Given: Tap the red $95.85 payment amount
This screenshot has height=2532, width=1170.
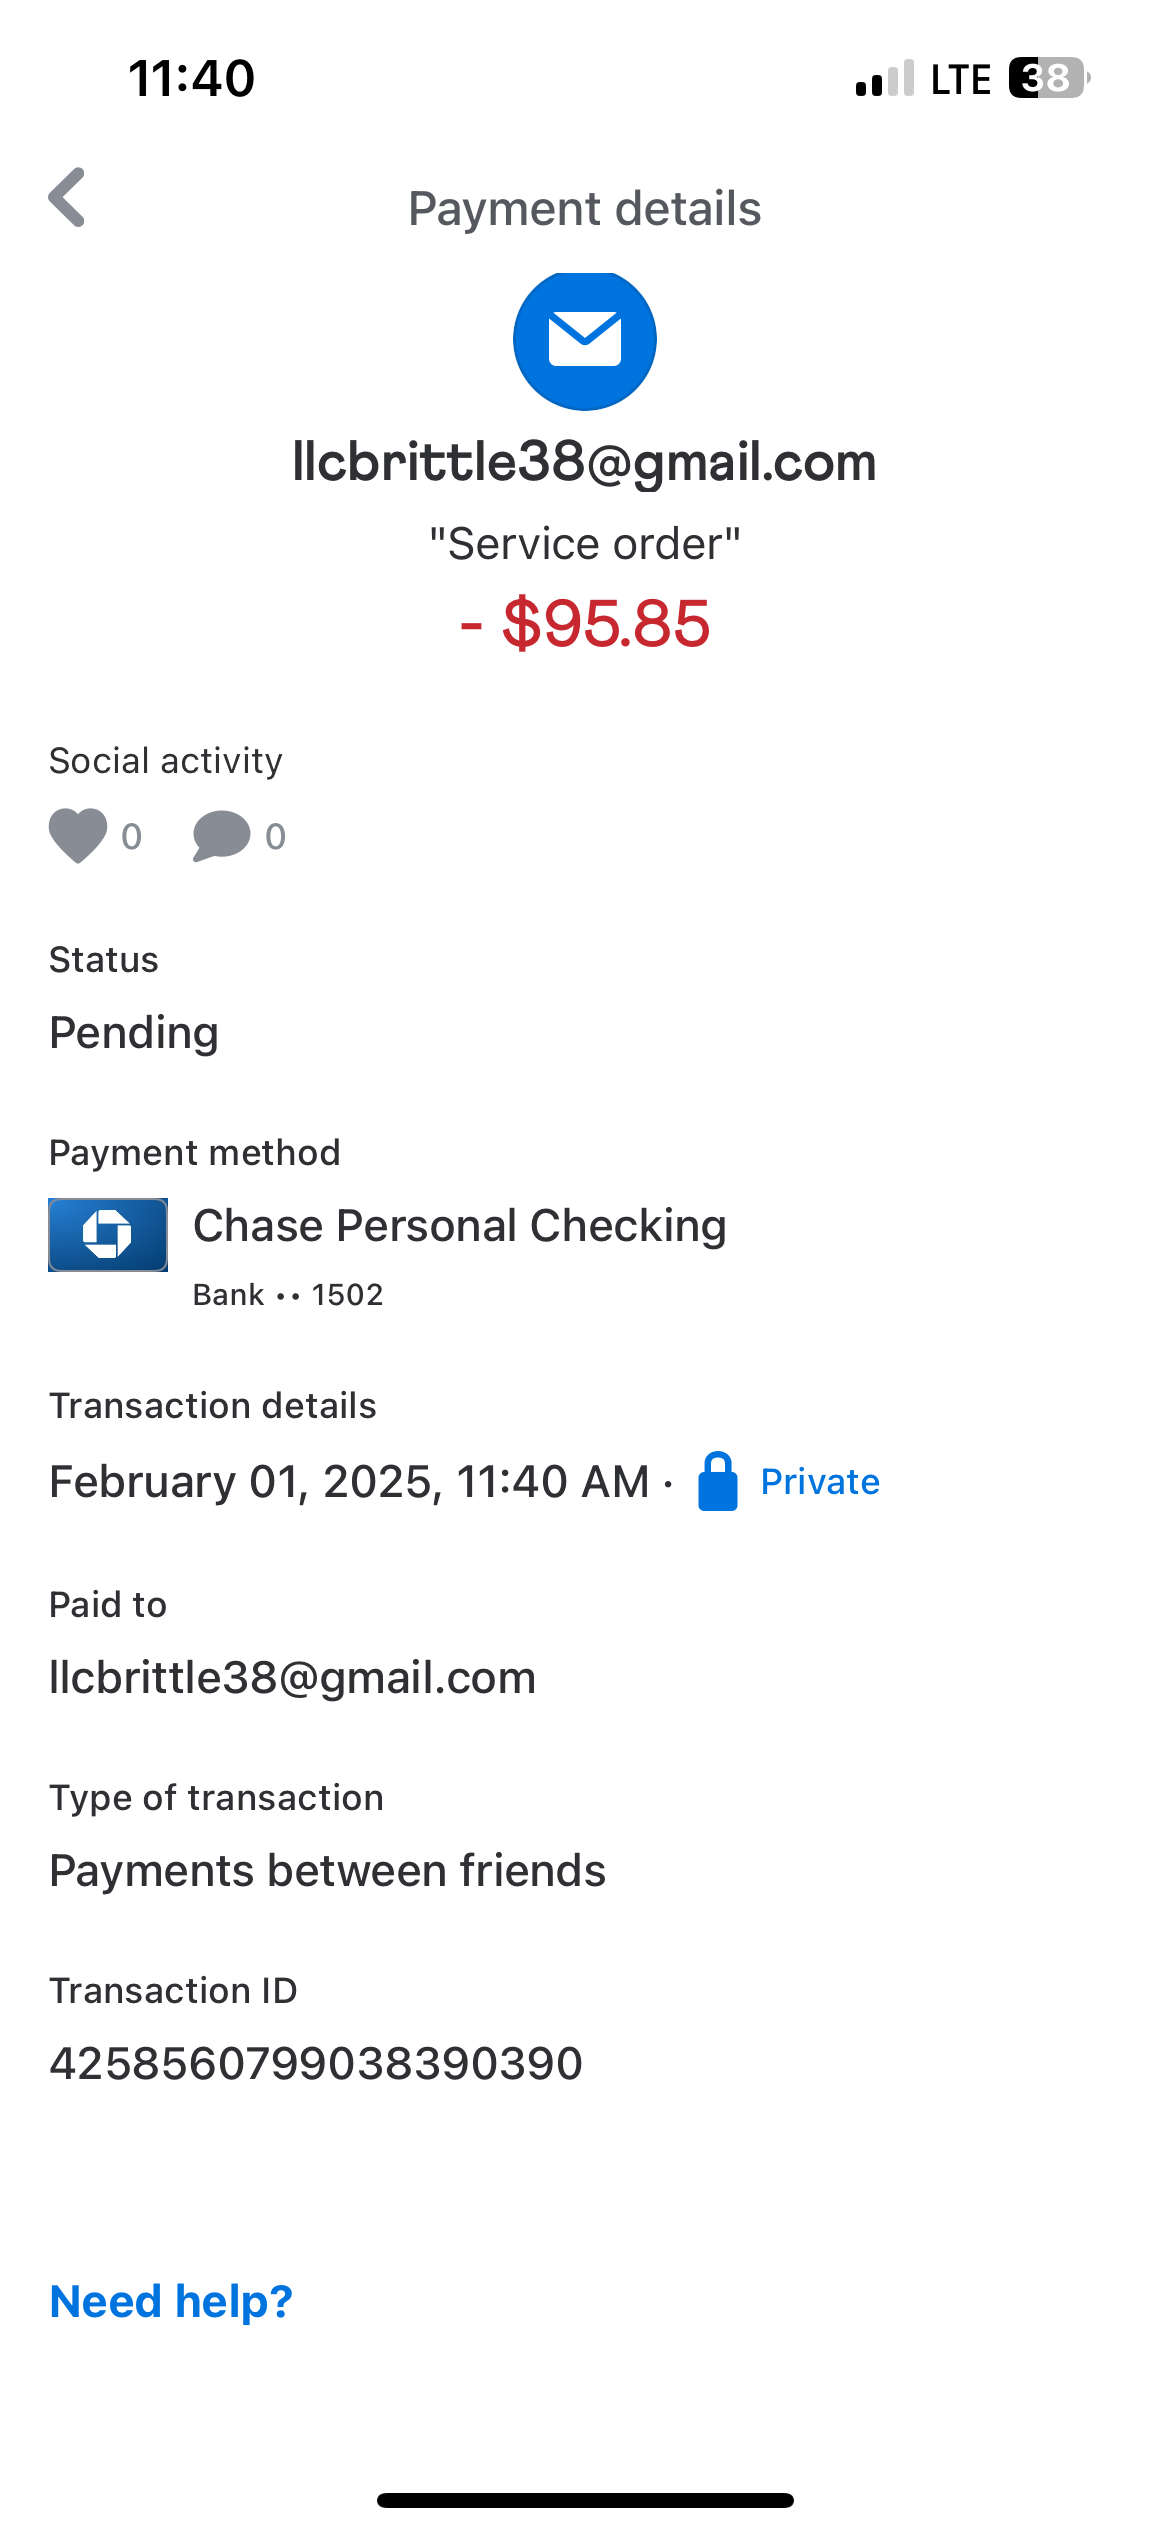Looking at the screenshot, I should tap(586, 624).
